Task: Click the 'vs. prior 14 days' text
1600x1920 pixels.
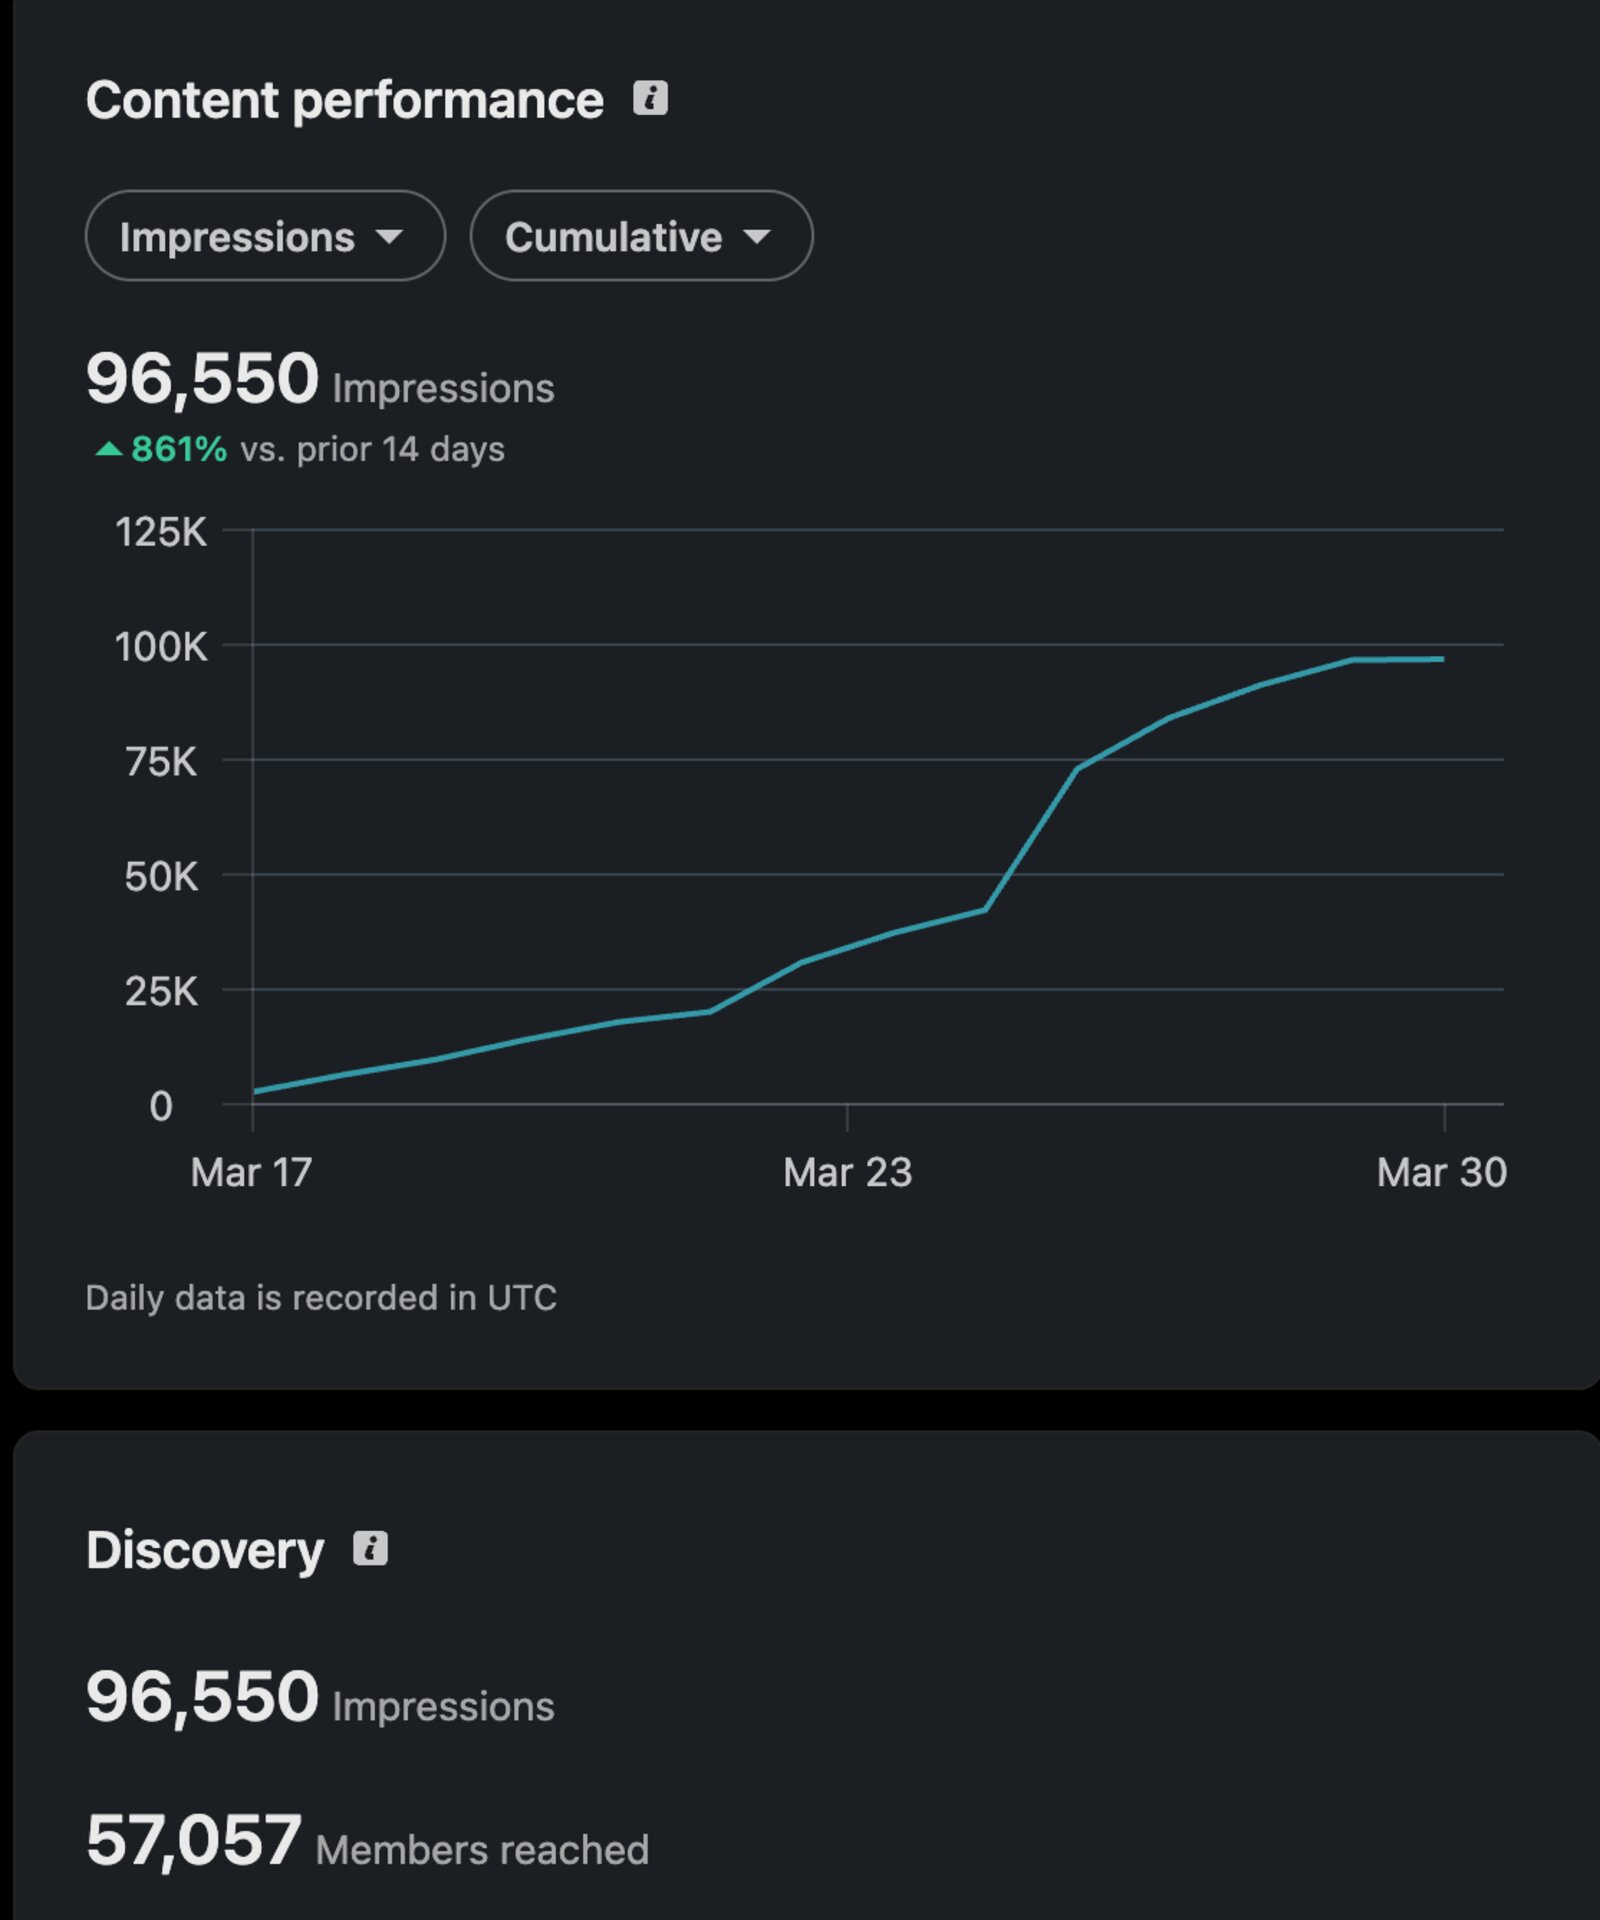Action: tap(372, 449)
